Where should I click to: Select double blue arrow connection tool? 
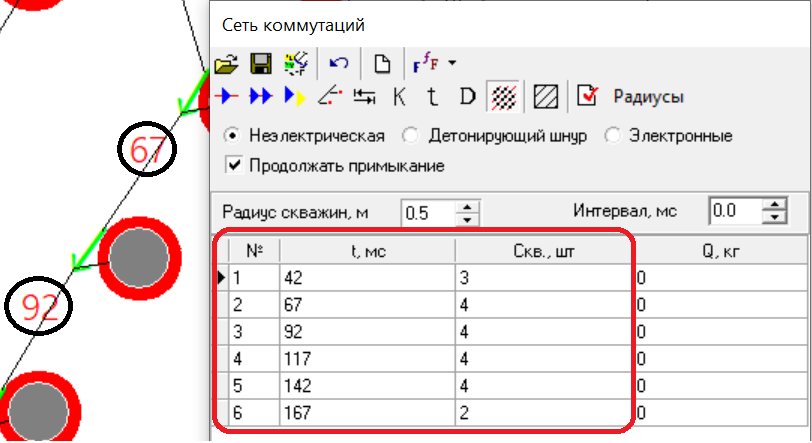(260, 96)
